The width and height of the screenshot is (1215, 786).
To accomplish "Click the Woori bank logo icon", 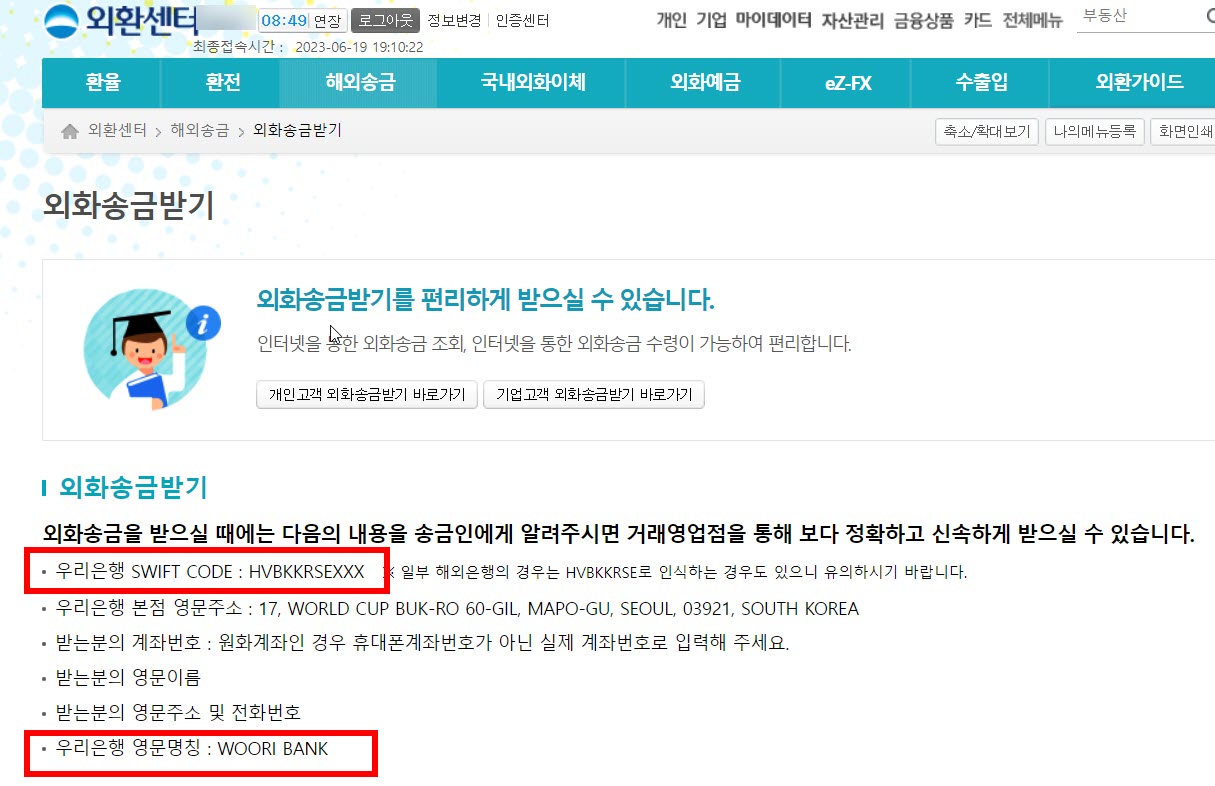I will pyautogui.click(x=60, y=21).
